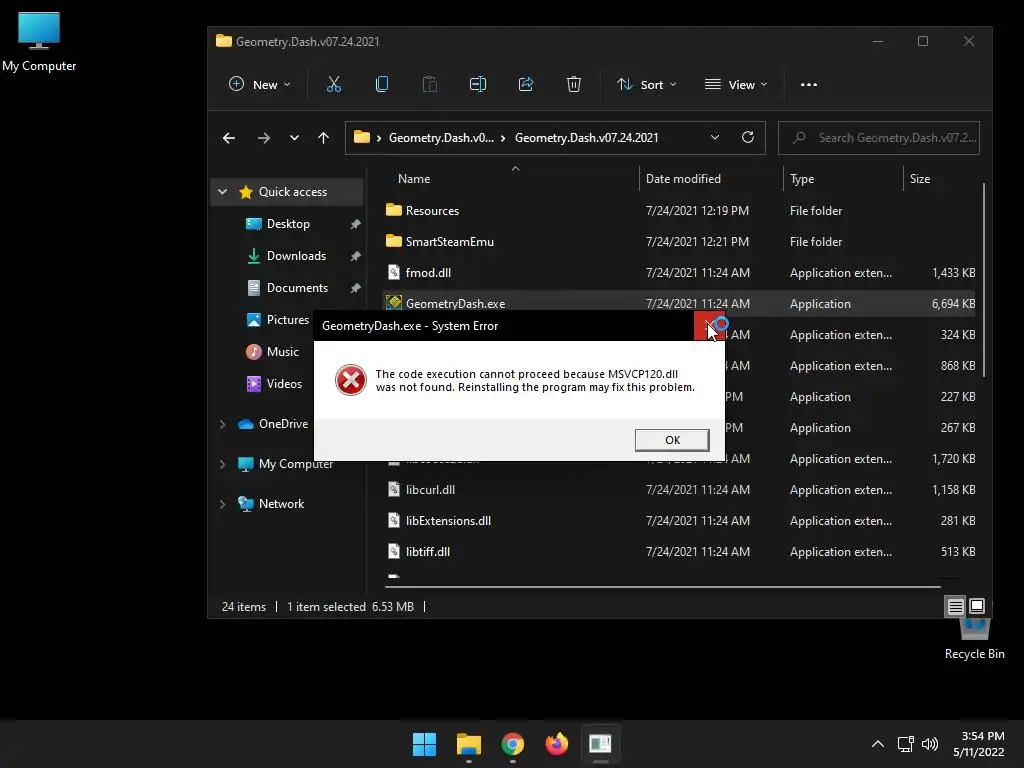Image resolution: width=1024 pixels, height=768 pixels.
Task: Show hidden tray icons chevron
Action: pos(878,744)
